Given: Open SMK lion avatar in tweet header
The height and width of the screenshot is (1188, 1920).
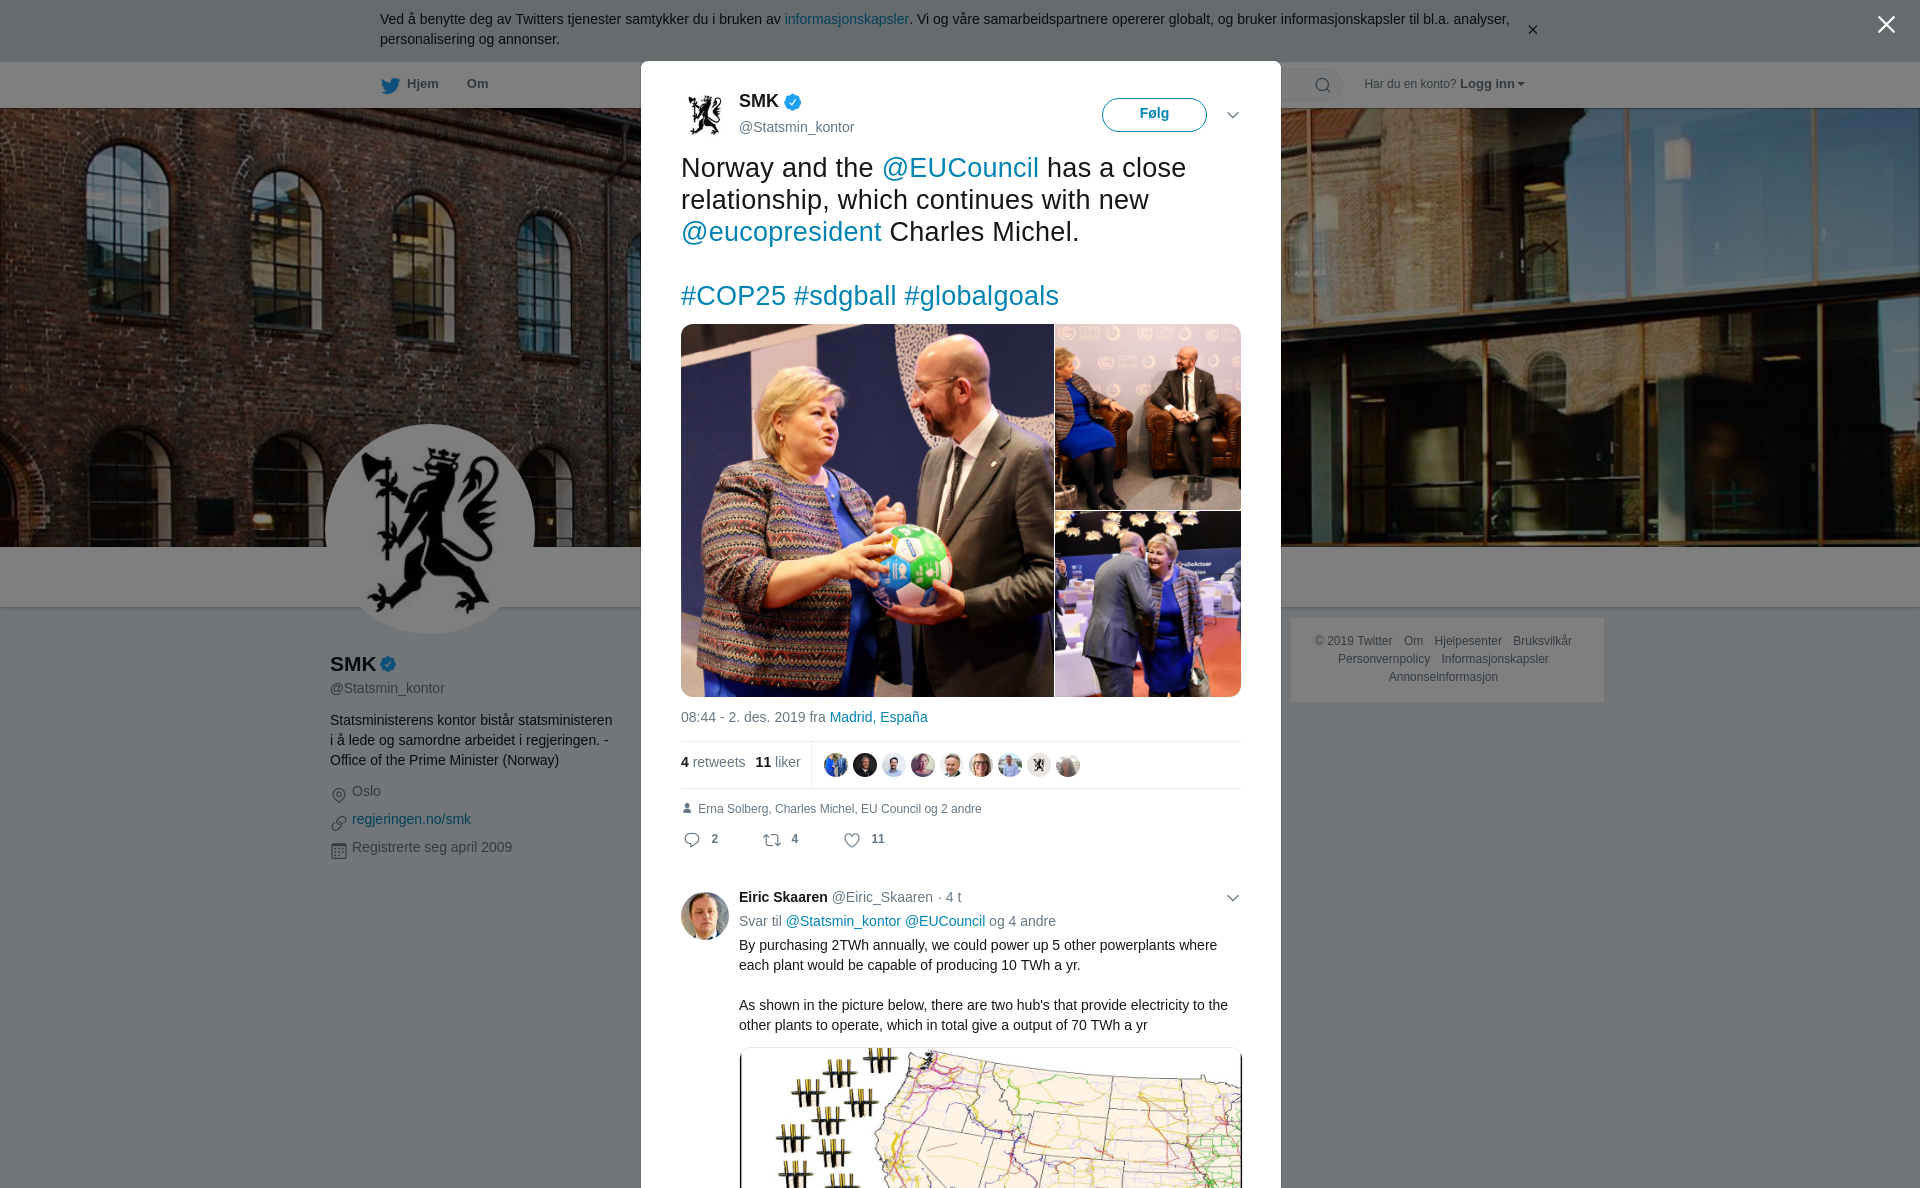Looking at the screenshot, I should [x=705, y=115].
